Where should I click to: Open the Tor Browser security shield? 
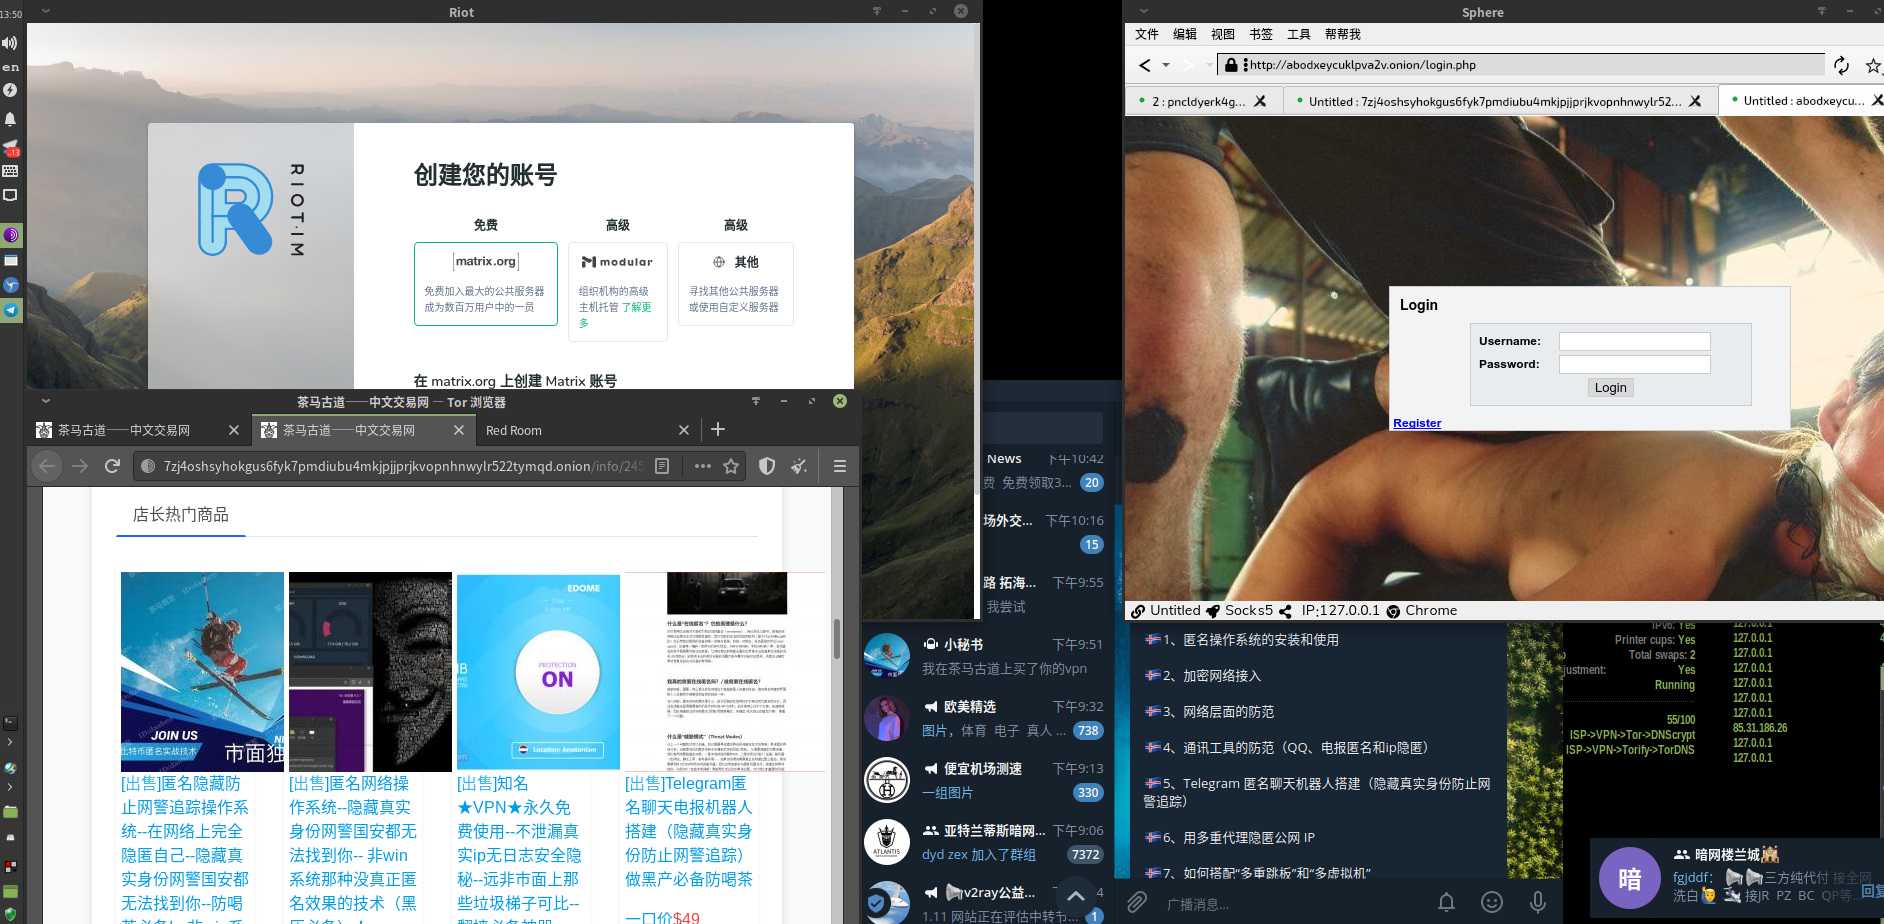coord(767,466)
